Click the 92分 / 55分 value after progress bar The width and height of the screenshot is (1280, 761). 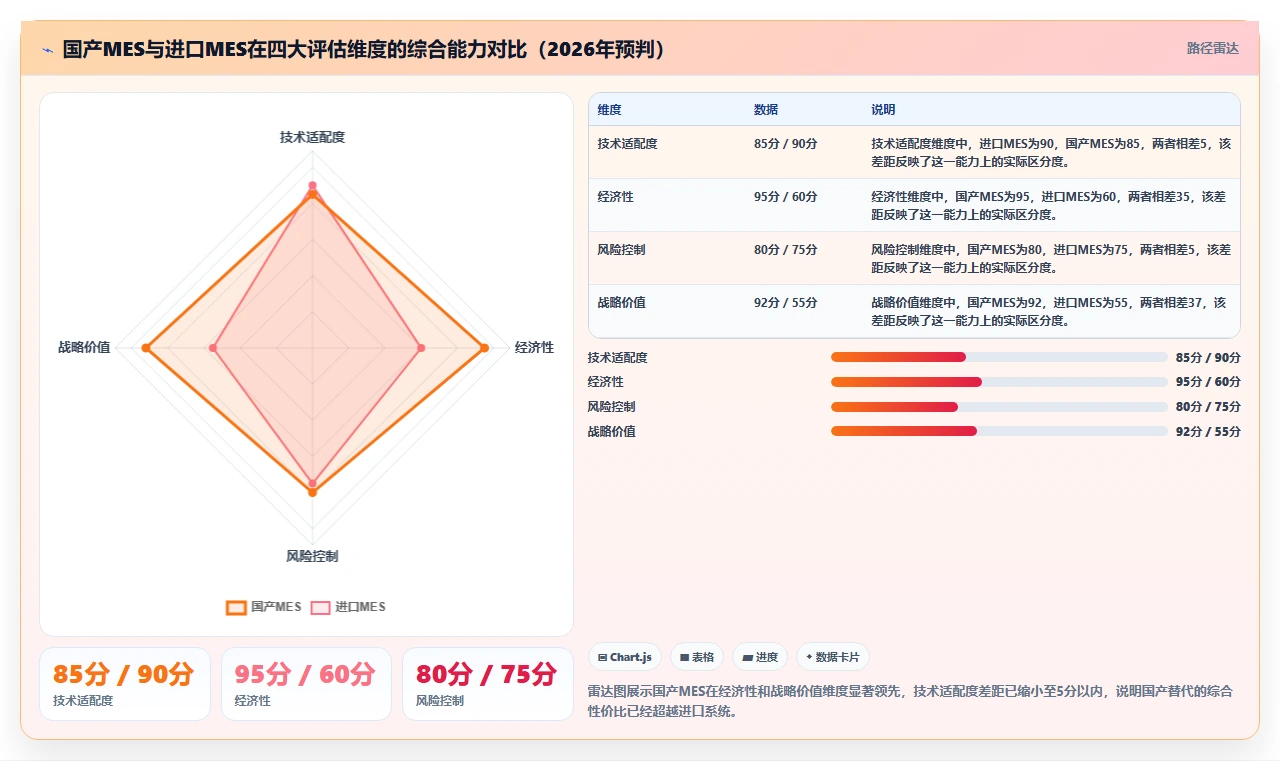pyautogui.click(x=1208, y=431)
